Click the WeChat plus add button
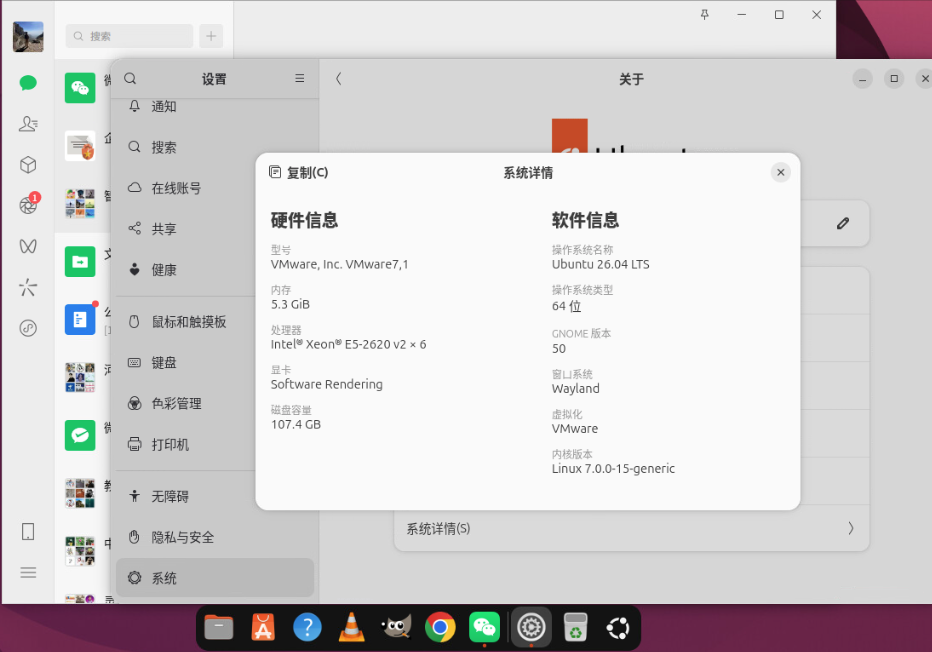Screen dimensions: 932x652 [x=211, y=36]
